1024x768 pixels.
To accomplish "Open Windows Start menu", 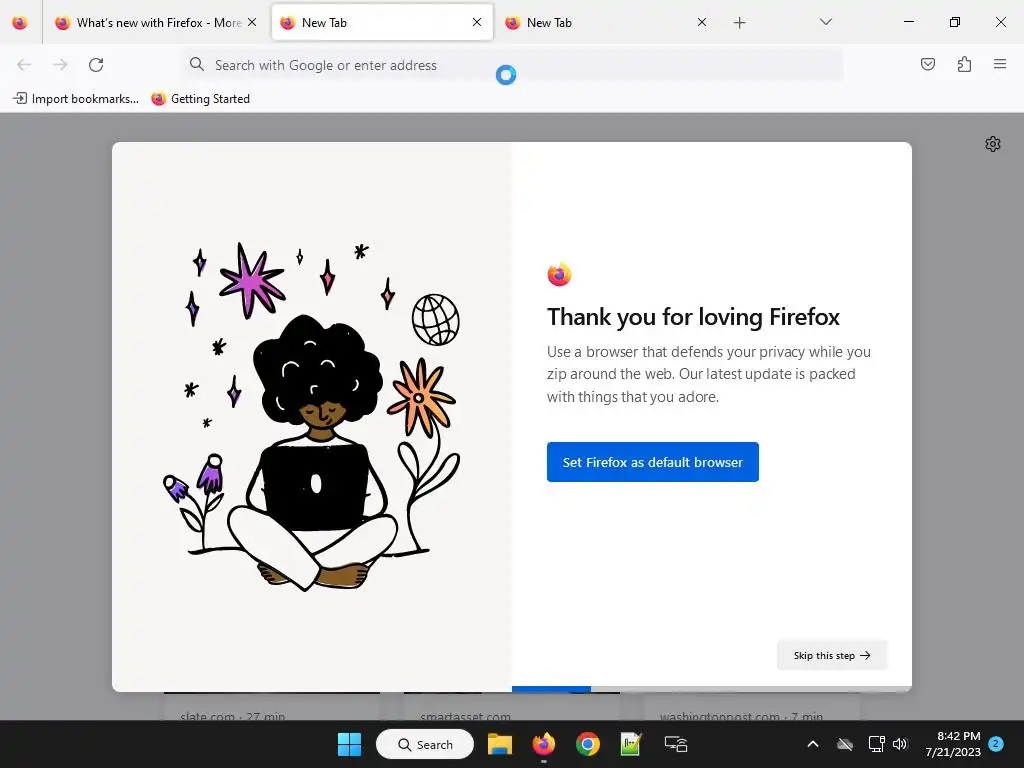I will click(x=349, y=744).
